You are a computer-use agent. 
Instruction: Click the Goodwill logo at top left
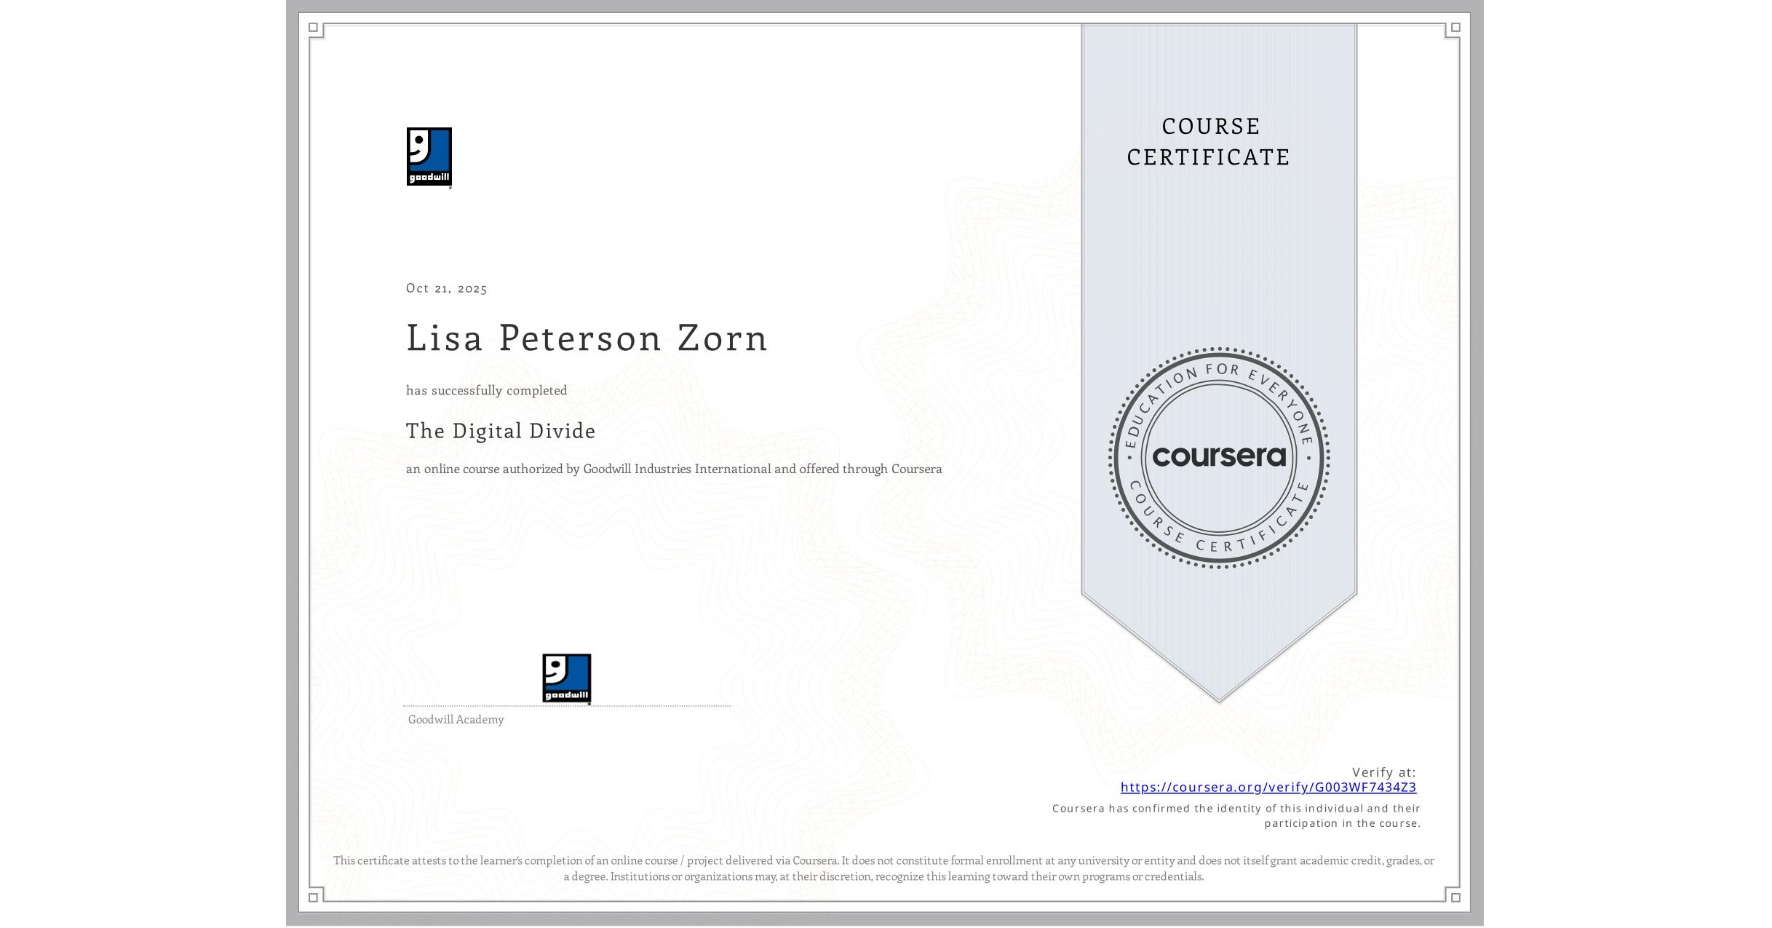(429, 157)
